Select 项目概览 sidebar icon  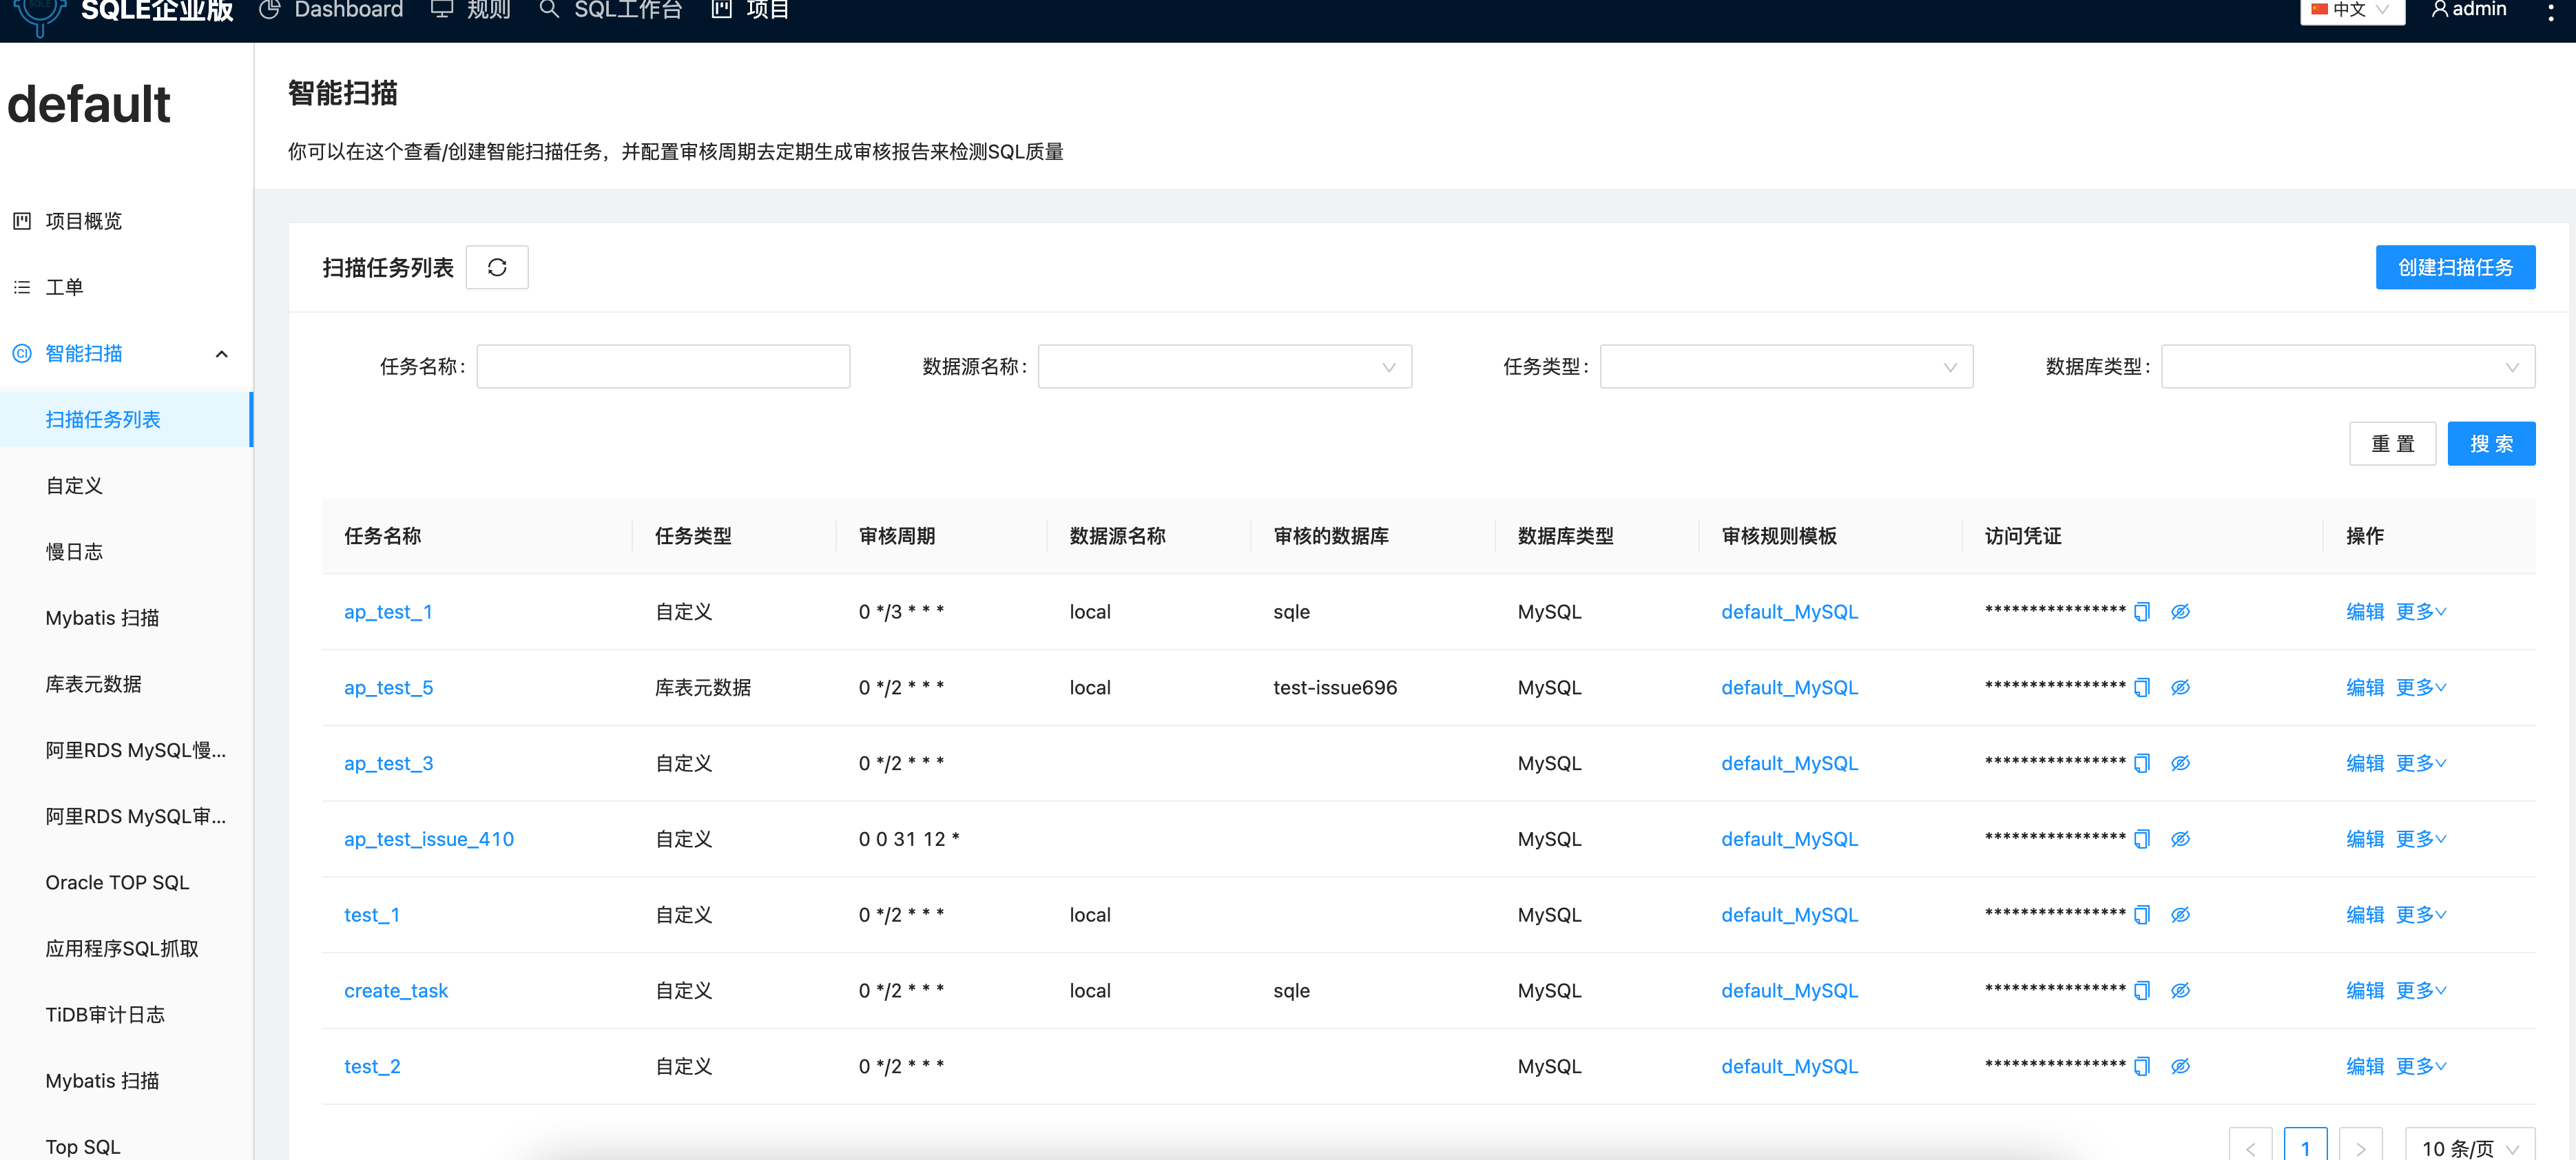[x=22, y=221]
